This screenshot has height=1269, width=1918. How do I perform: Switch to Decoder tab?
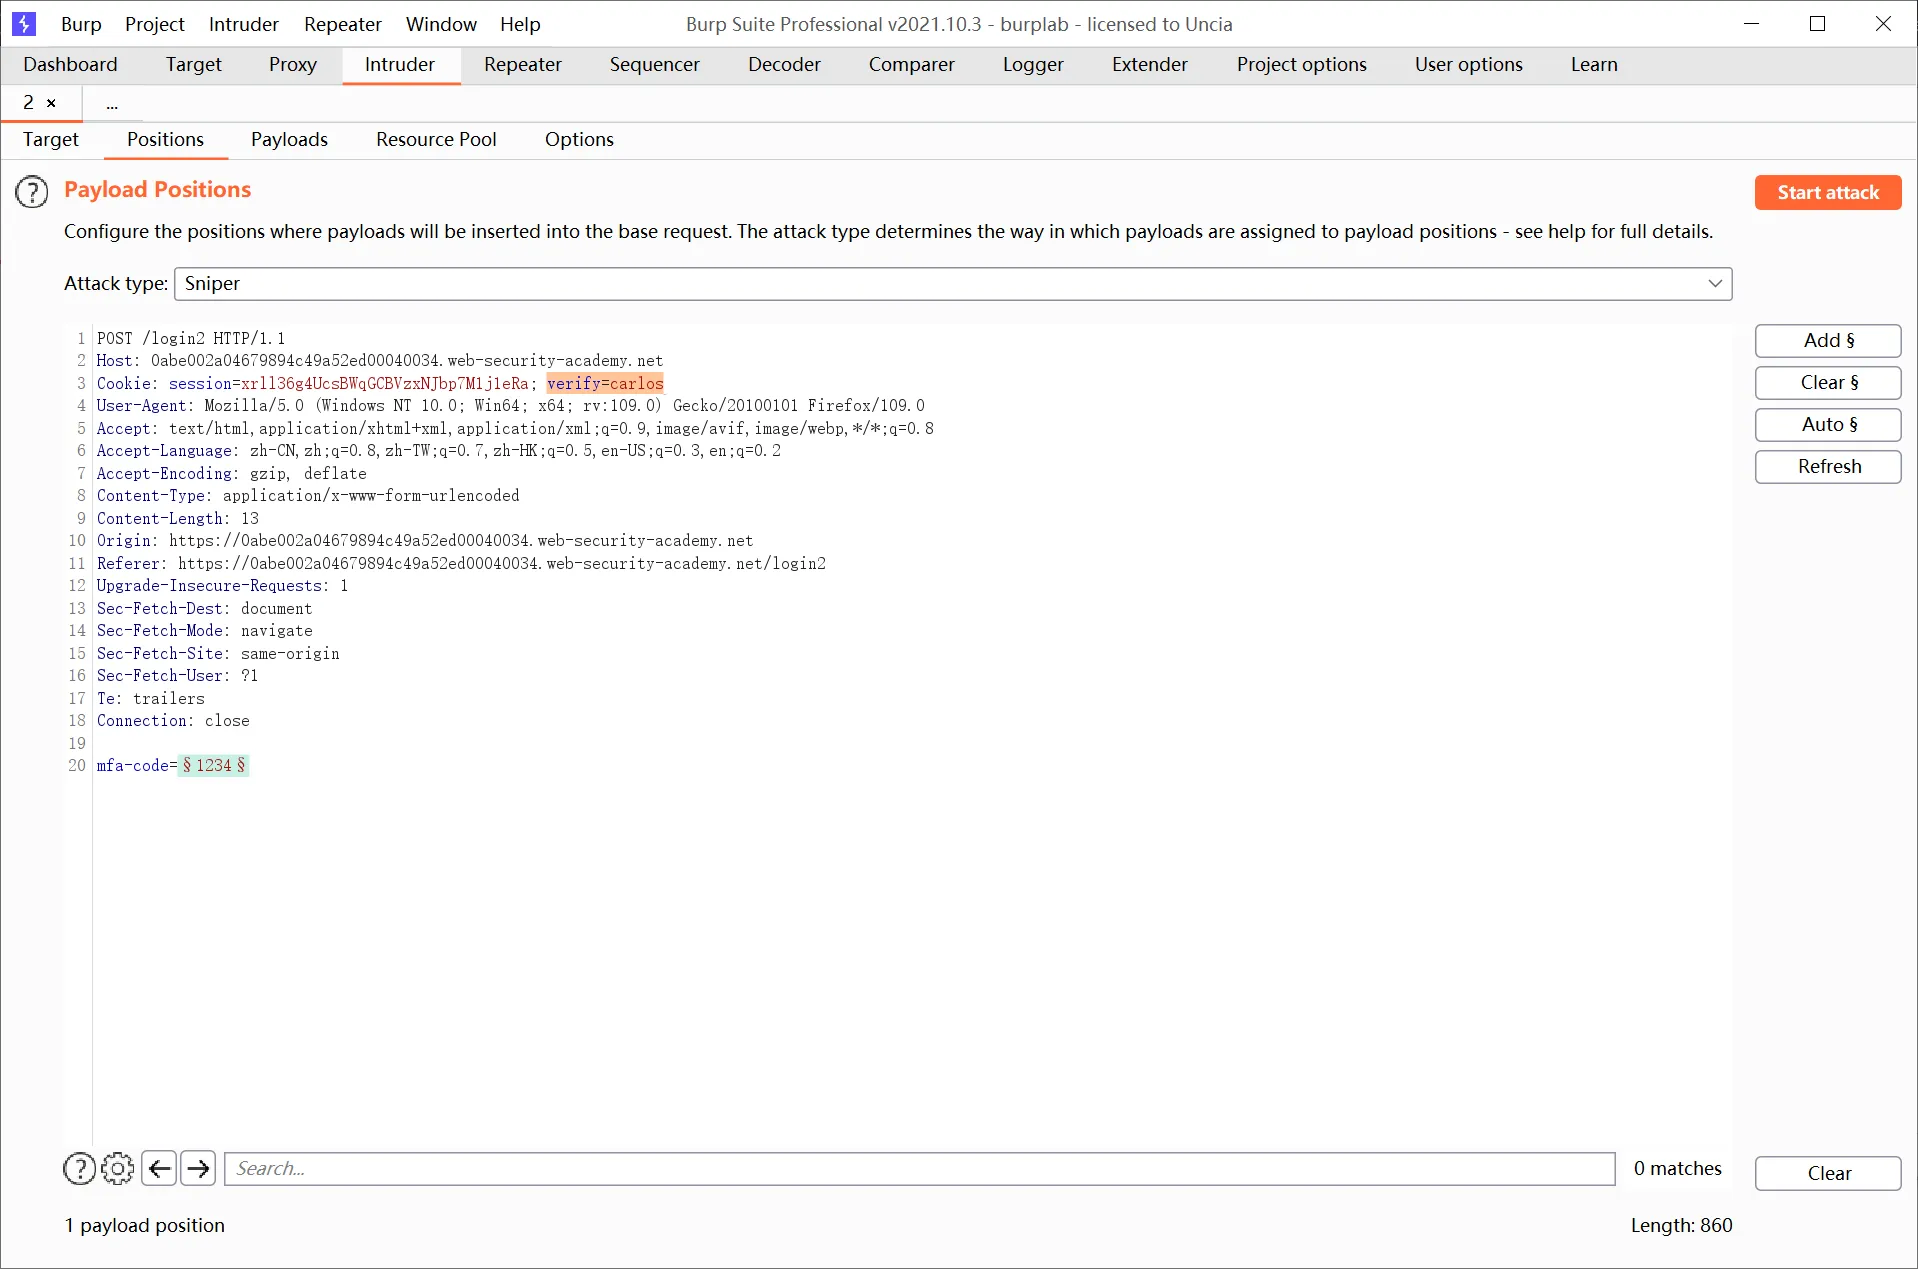coord(784,64)
